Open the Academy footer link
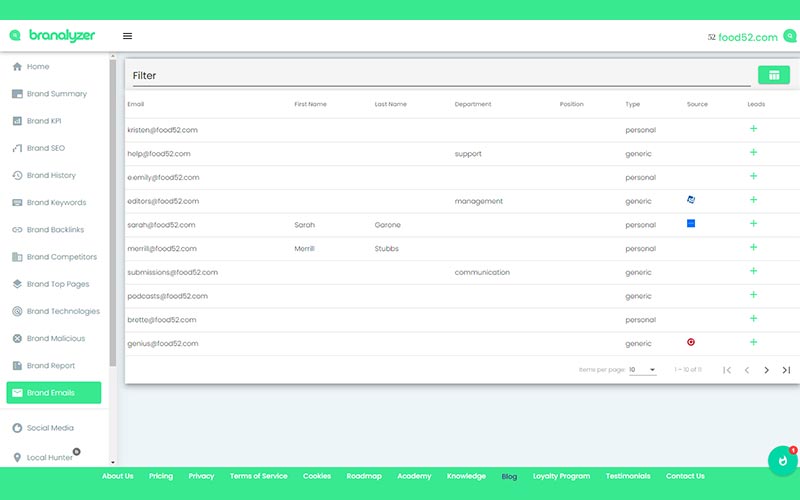The height and width of the screenshot is (500, 800). click(x=414, y=476)
